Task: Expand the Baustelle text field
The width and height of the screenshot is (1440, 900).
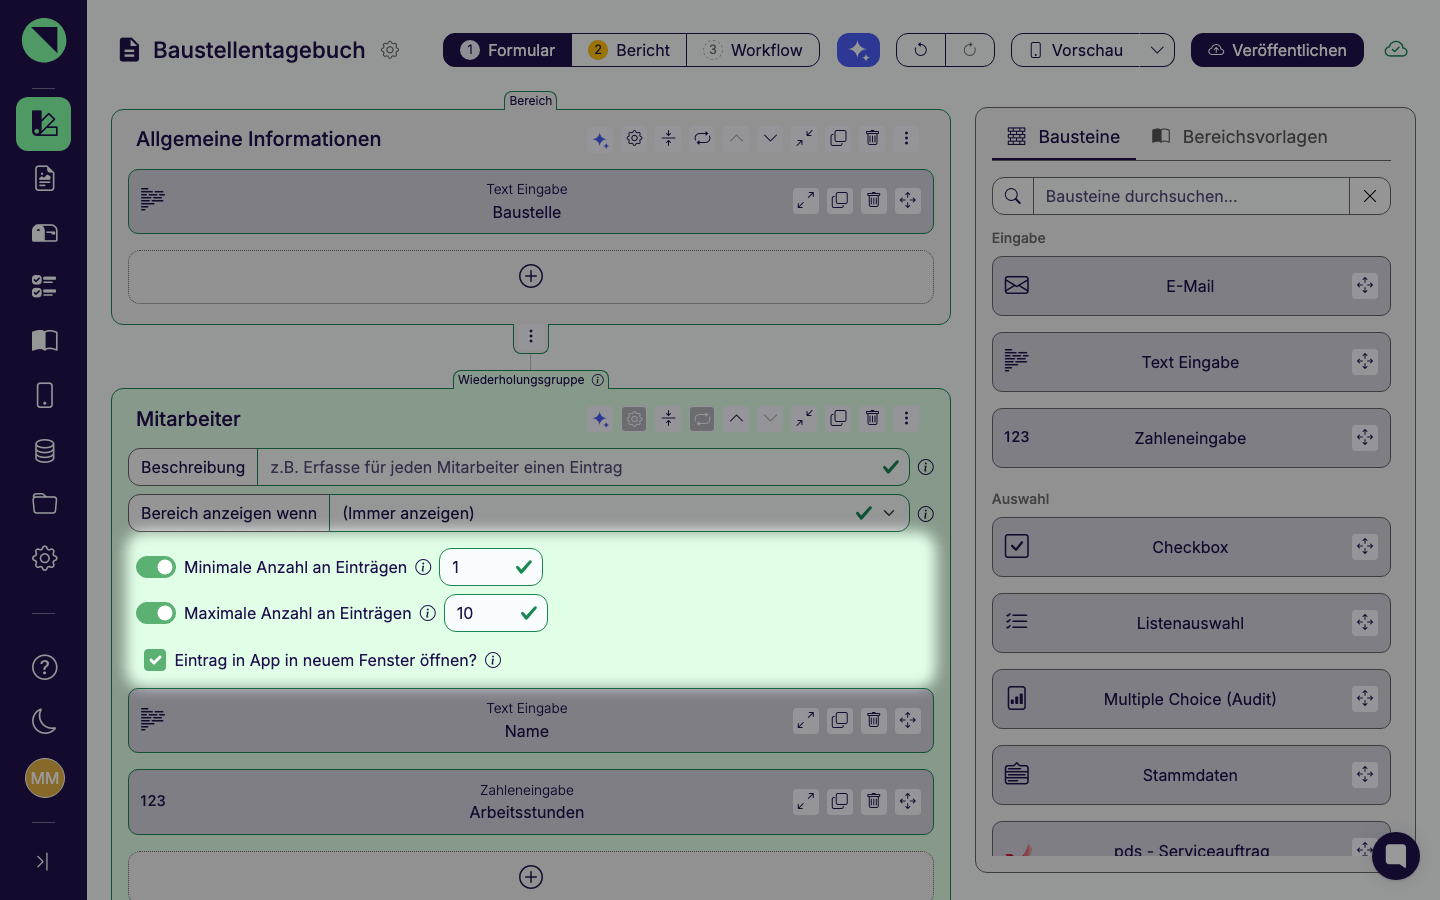Action: pos(806,200)
